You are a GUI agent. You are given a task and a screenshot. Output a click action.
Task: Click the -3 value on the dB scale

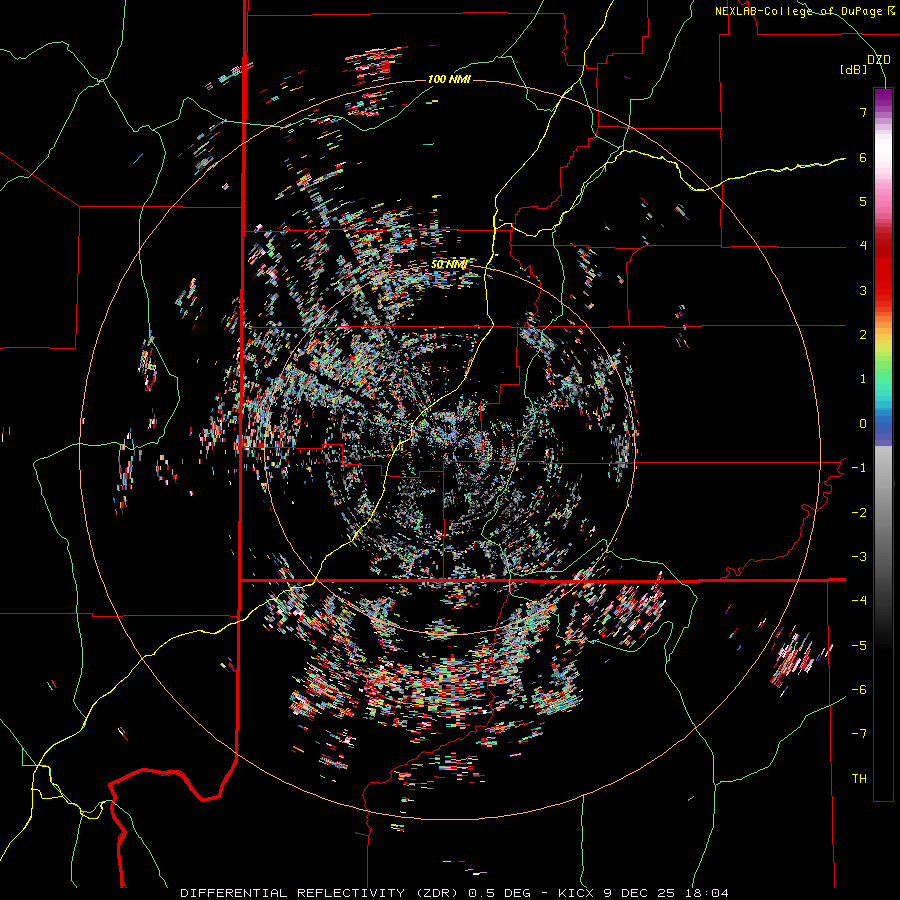[x=859, y=557]
